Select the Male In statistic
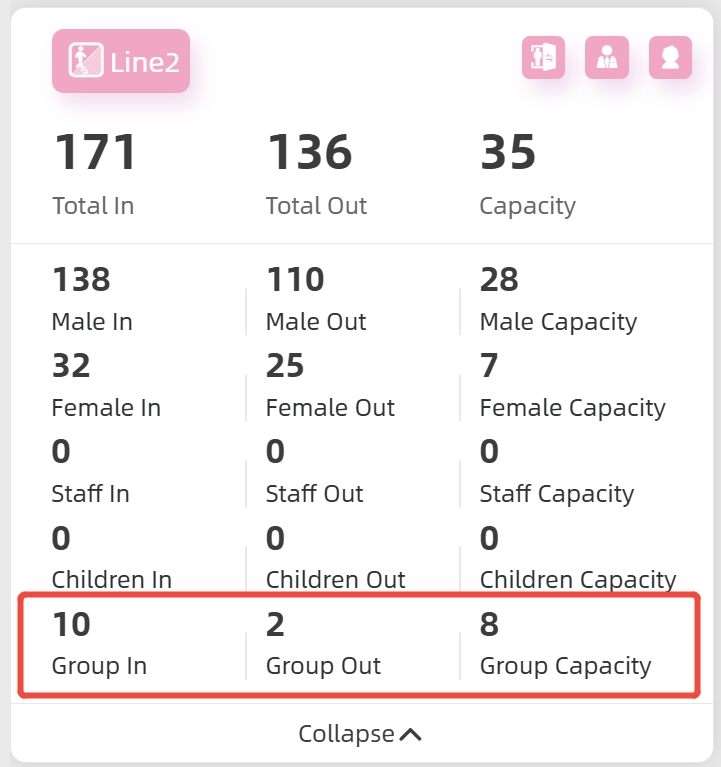The width and height of the screenshot is (721, 767). click(x=92, y=321)
